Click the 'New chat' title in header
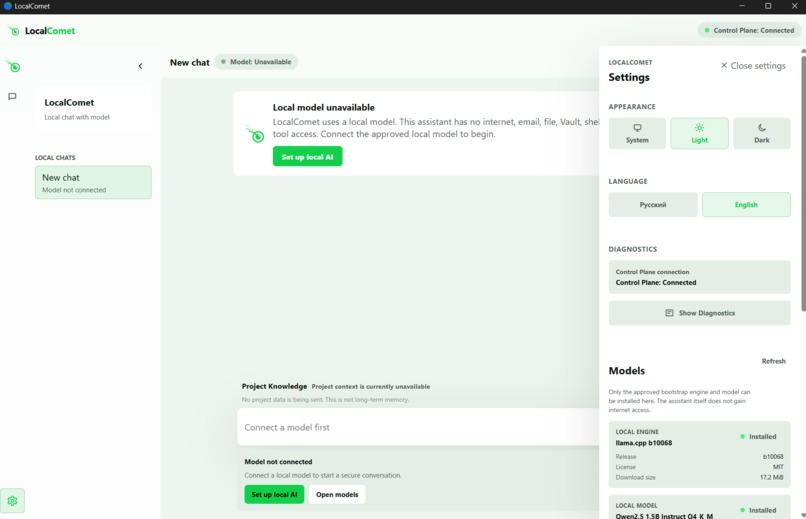The width and height of the screenshot is (806, 519). [190, 62]
